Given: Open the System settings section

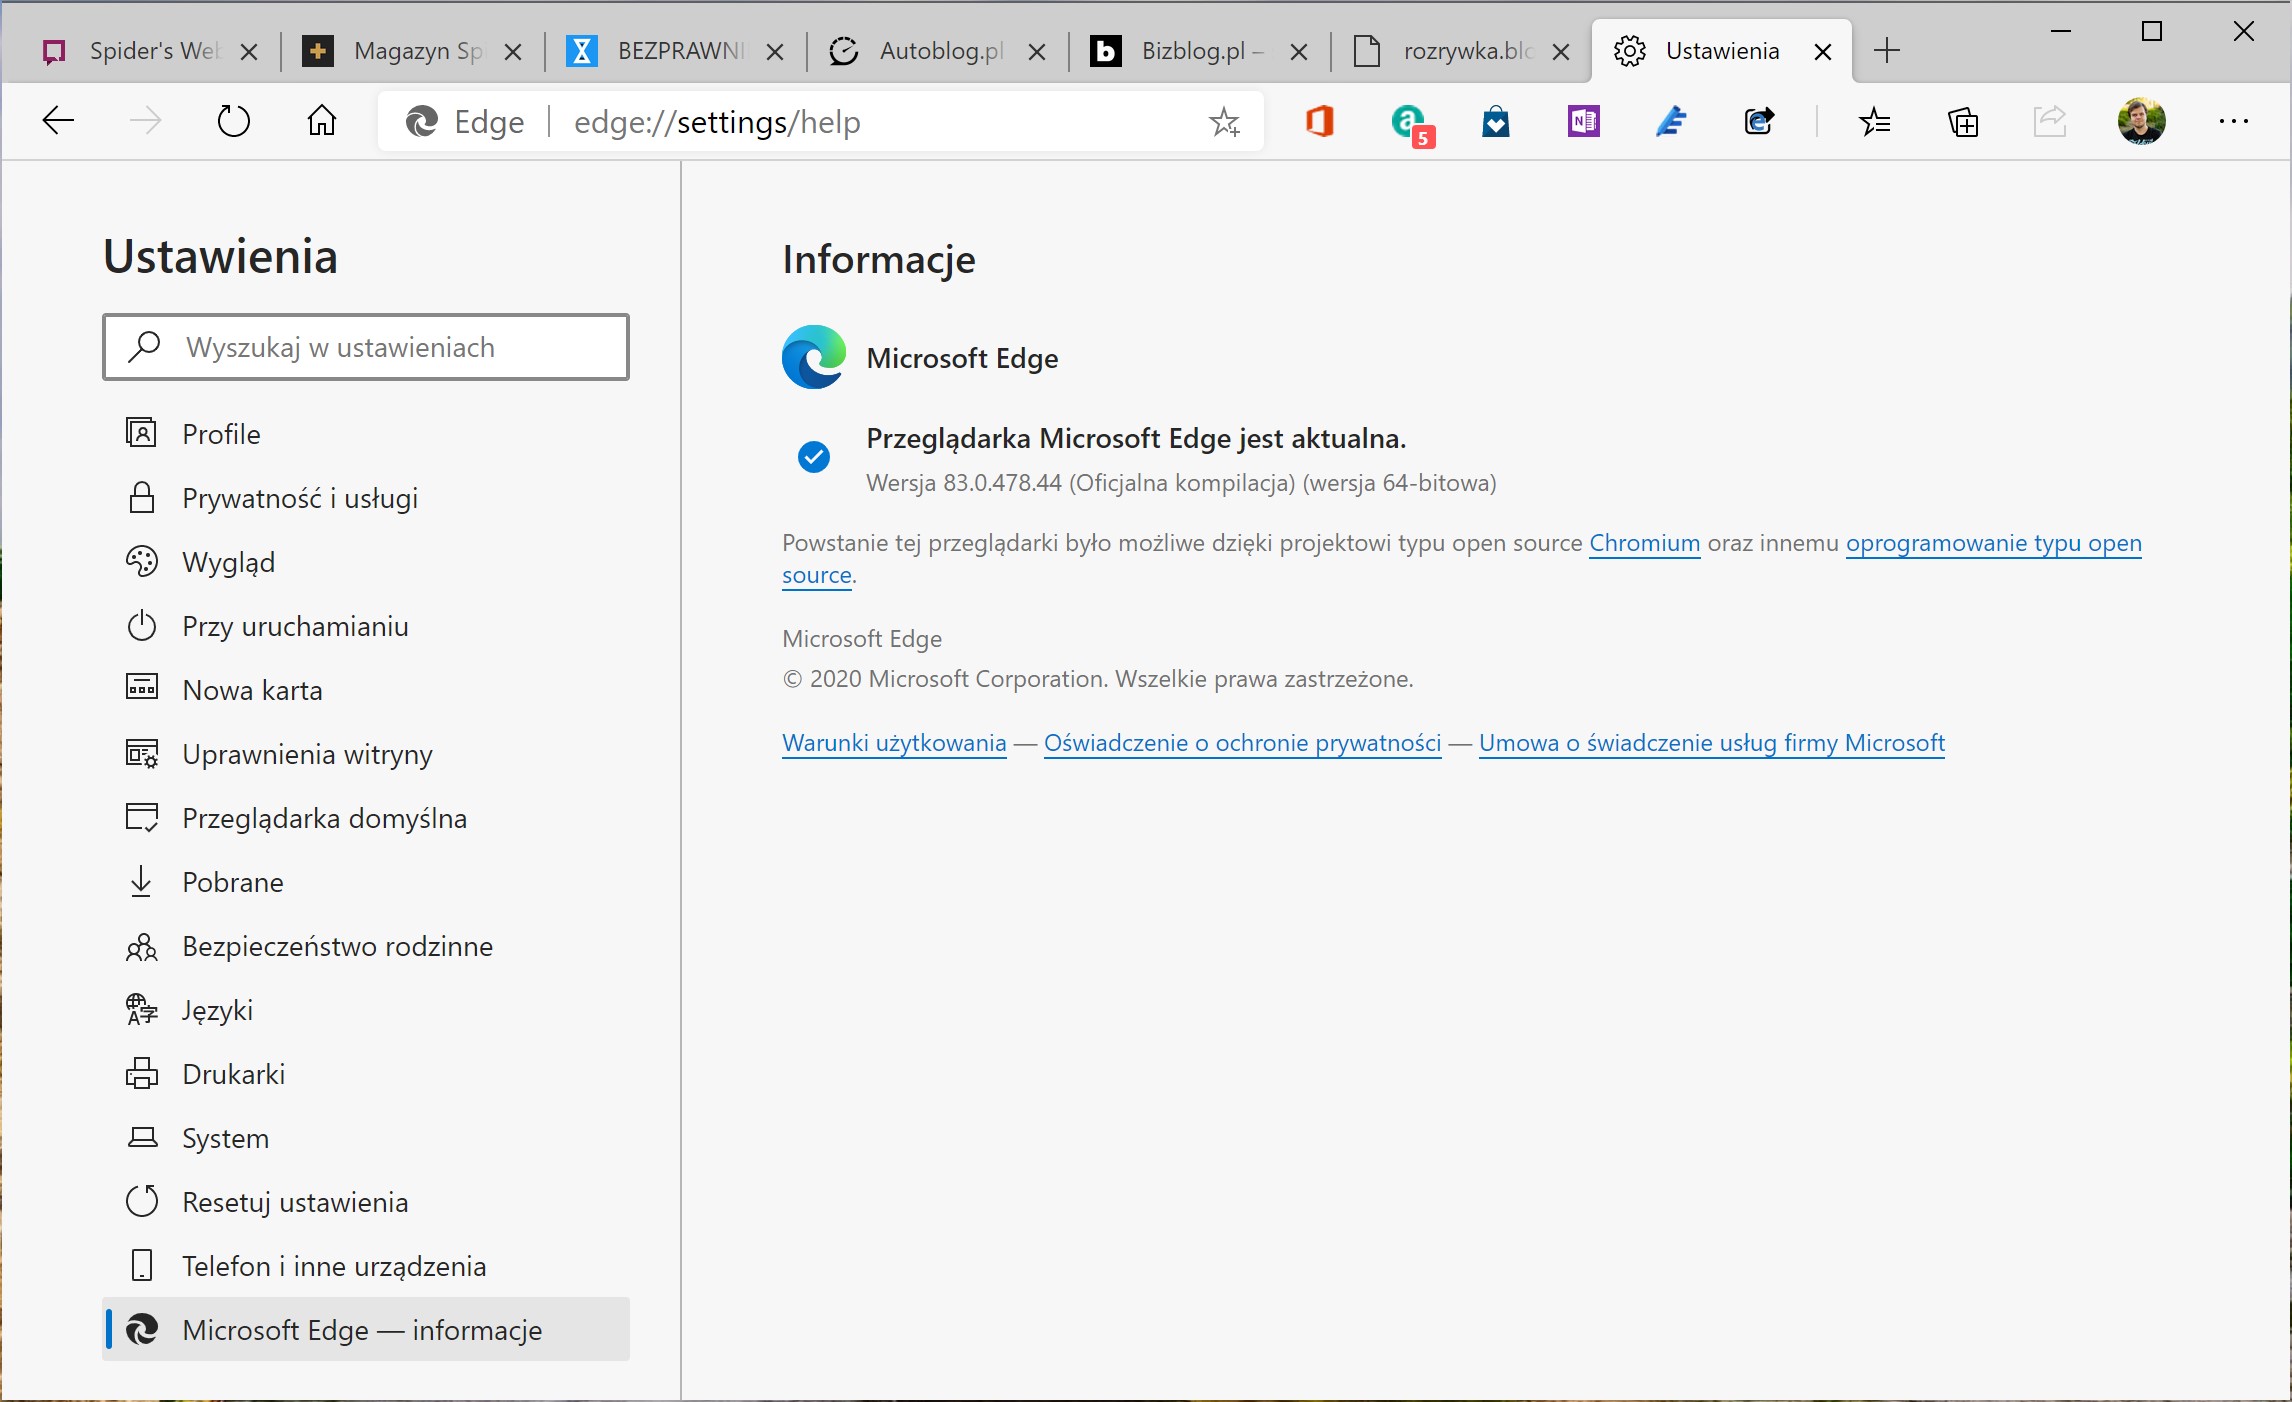Looking at the screenshot, I should [x=366, y=1138].
